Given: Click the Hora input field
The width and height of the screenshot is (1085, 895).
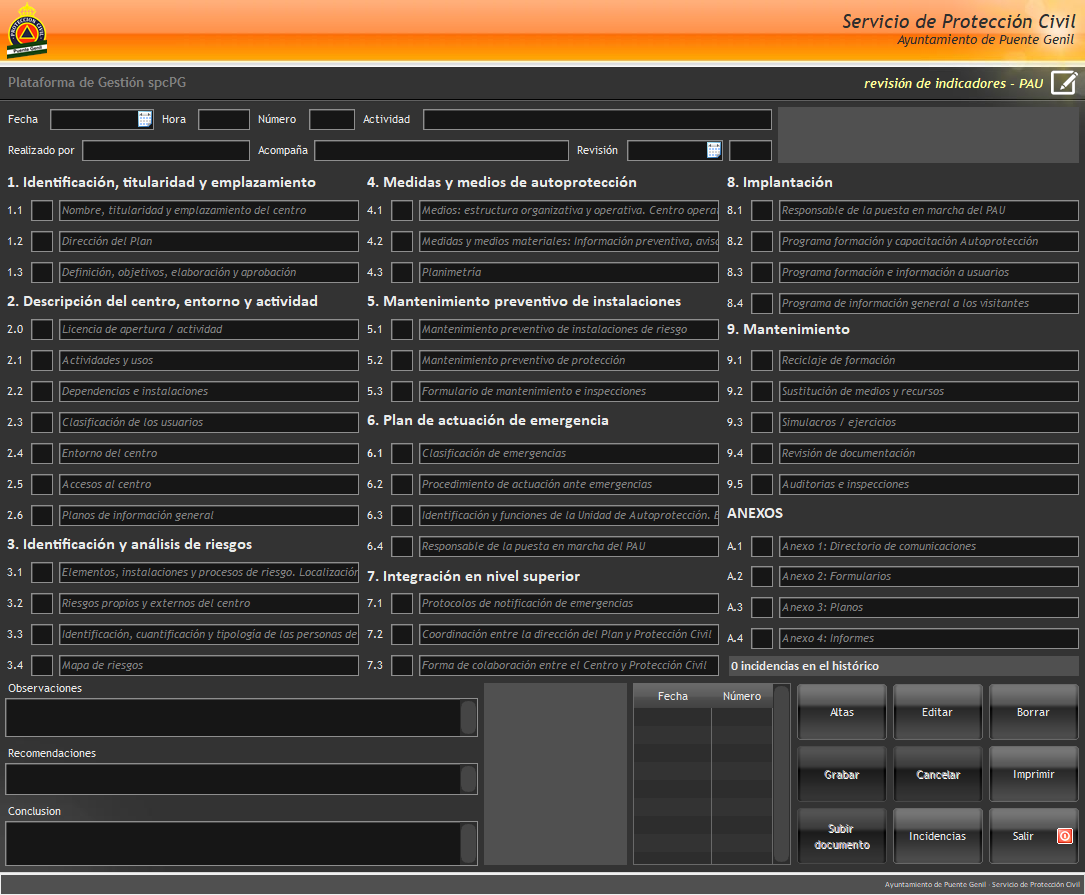Looking at the screenshot, I should (224, 119).
